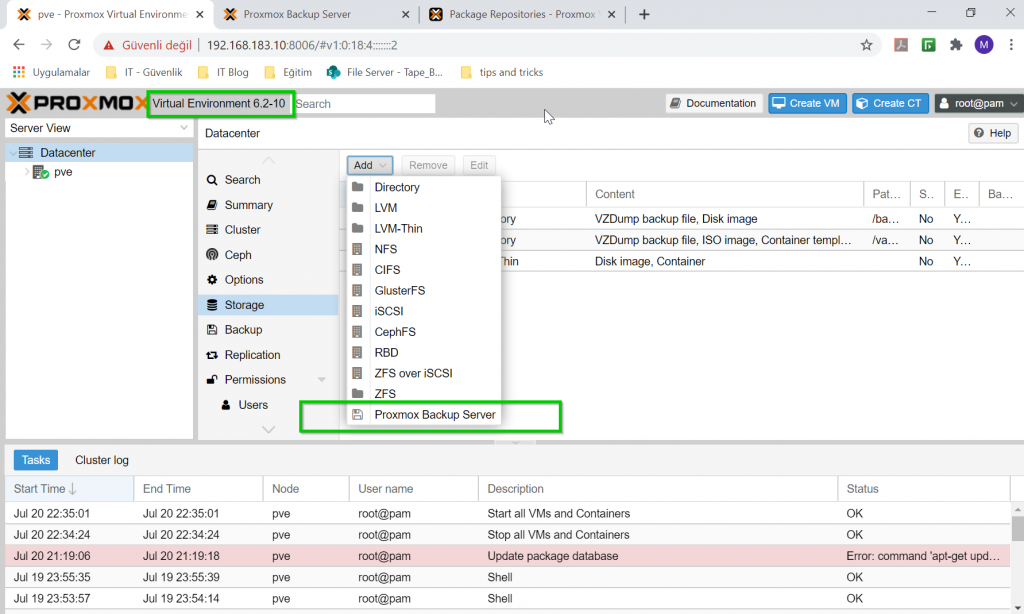Image resolution: width=1024 pixels, height=614 pixels.
Task: Select ZFS over iSCSI option
Action: [x=424, y=373]
